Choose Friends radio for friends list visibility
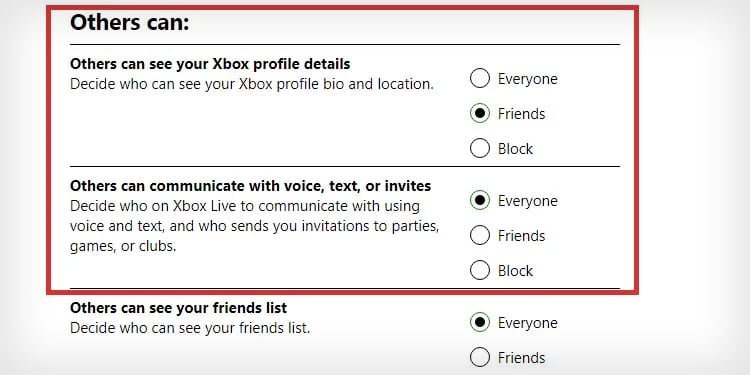Viewport: 750px width, 375px height. (x=480, y=357)
